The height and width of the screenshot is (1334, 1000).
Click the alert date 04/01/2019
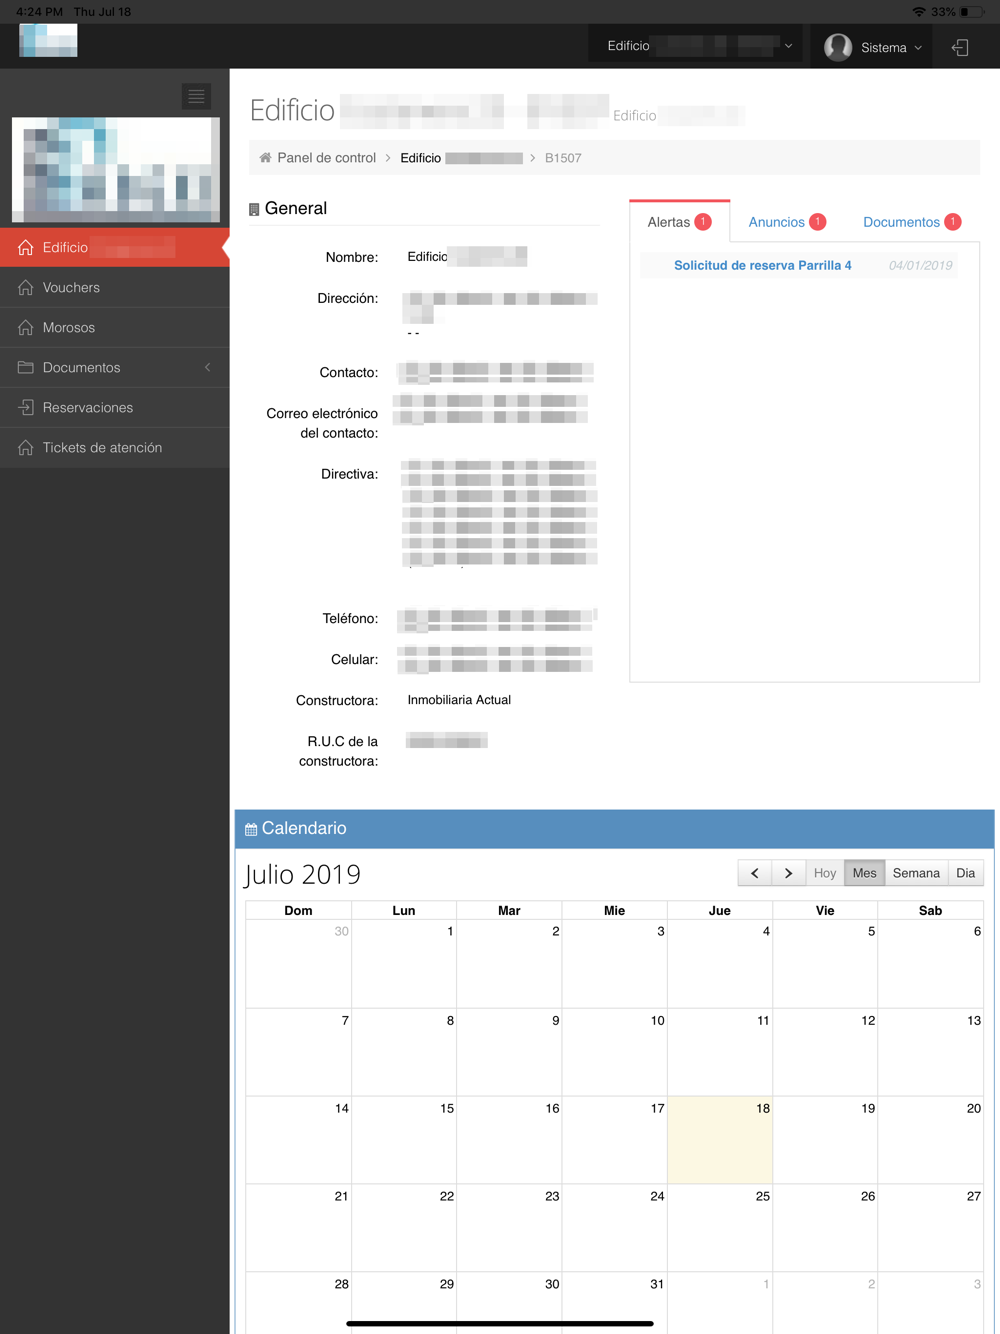tap(920, 265)
